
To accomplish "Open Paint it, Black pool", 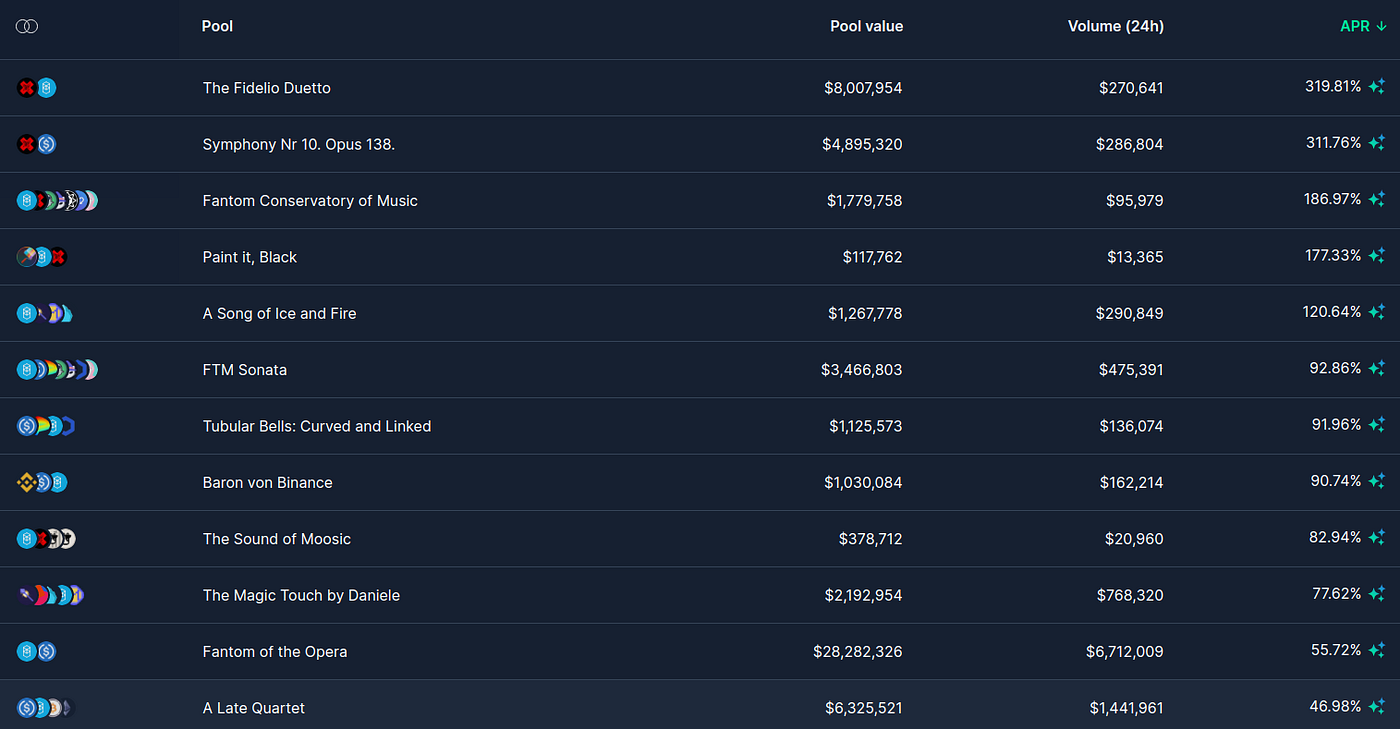I will [x=249, y=257].
